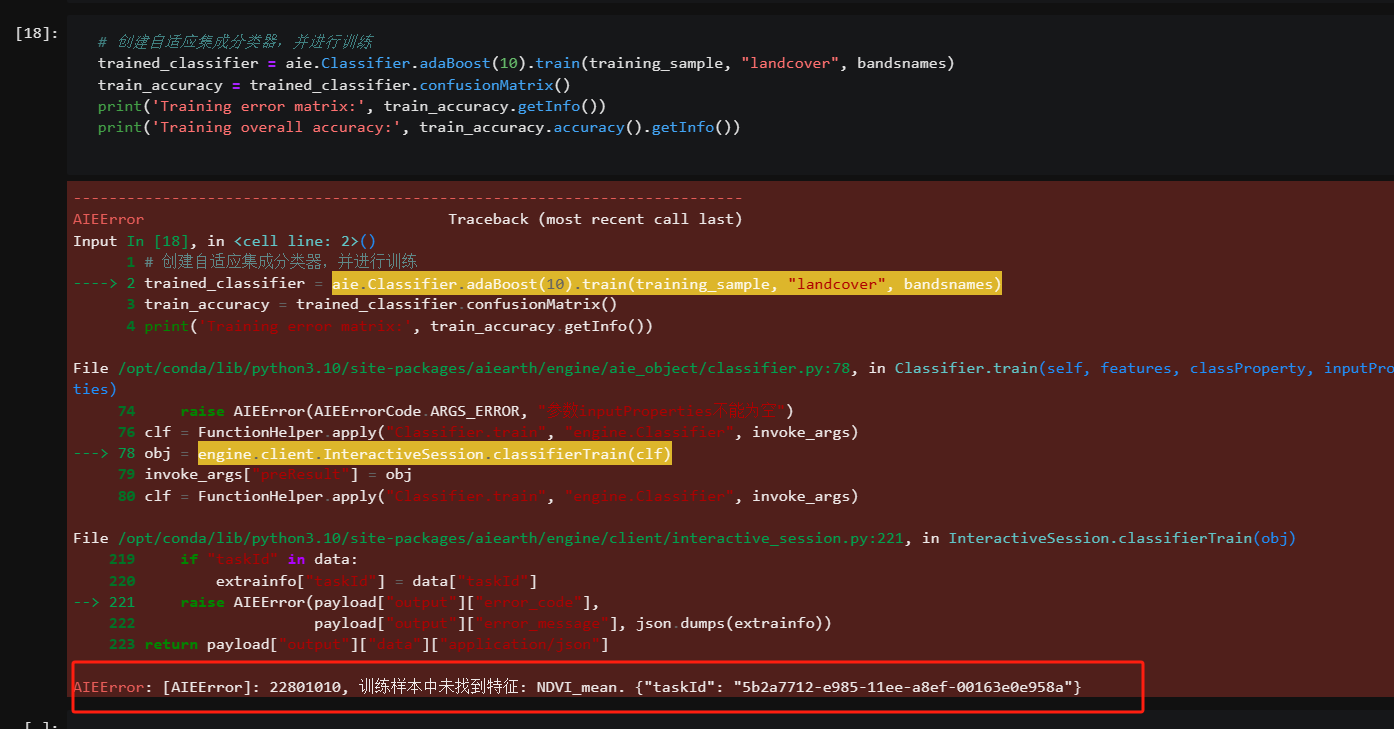Click traceback line 222 error_message json.dumps
Viewport: 1394px width, 729px height.
[470, 623]
